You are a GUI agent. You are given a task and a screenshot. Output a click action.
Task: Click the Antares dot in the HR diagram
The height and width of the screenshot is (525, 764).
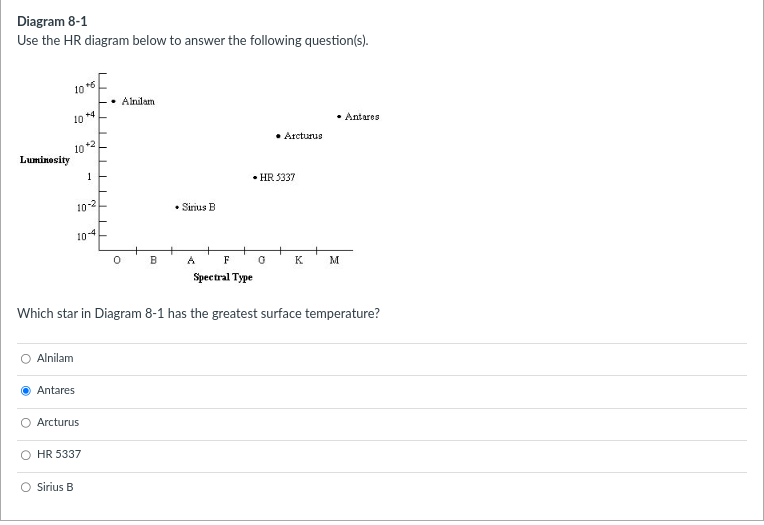click(340, 117)
